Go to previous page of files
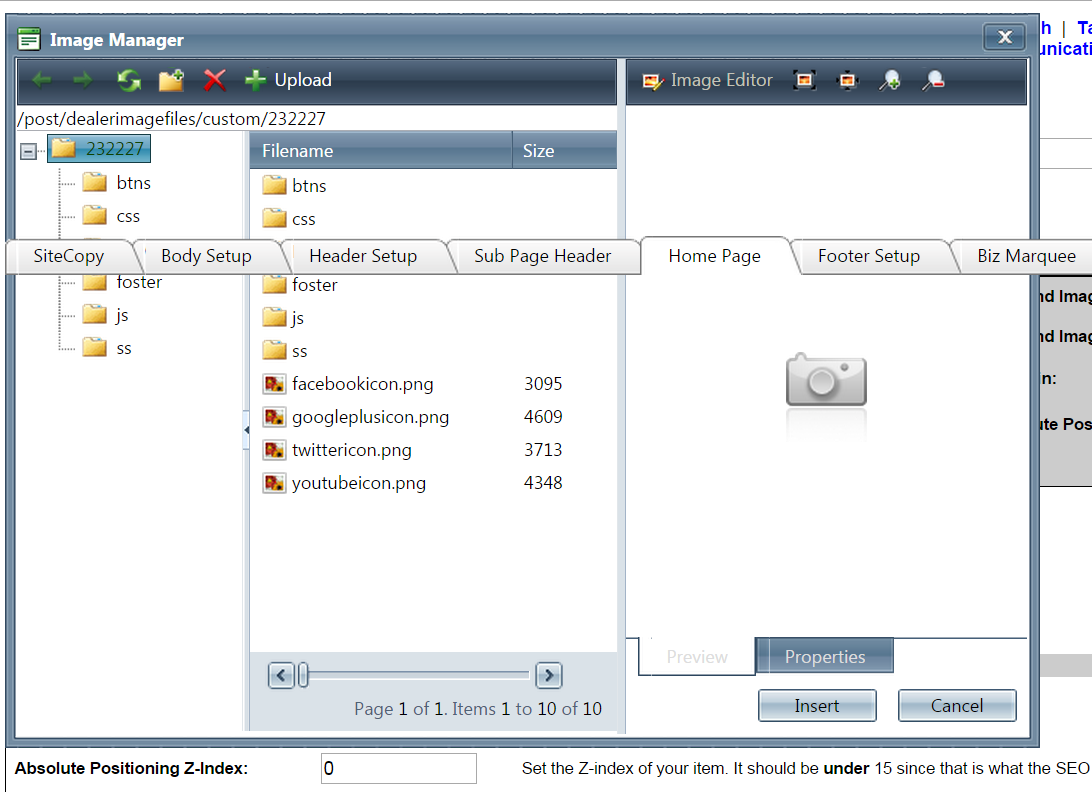Image resolution: width=1092 pixels, height=792 pixels. tap(281, 675)
